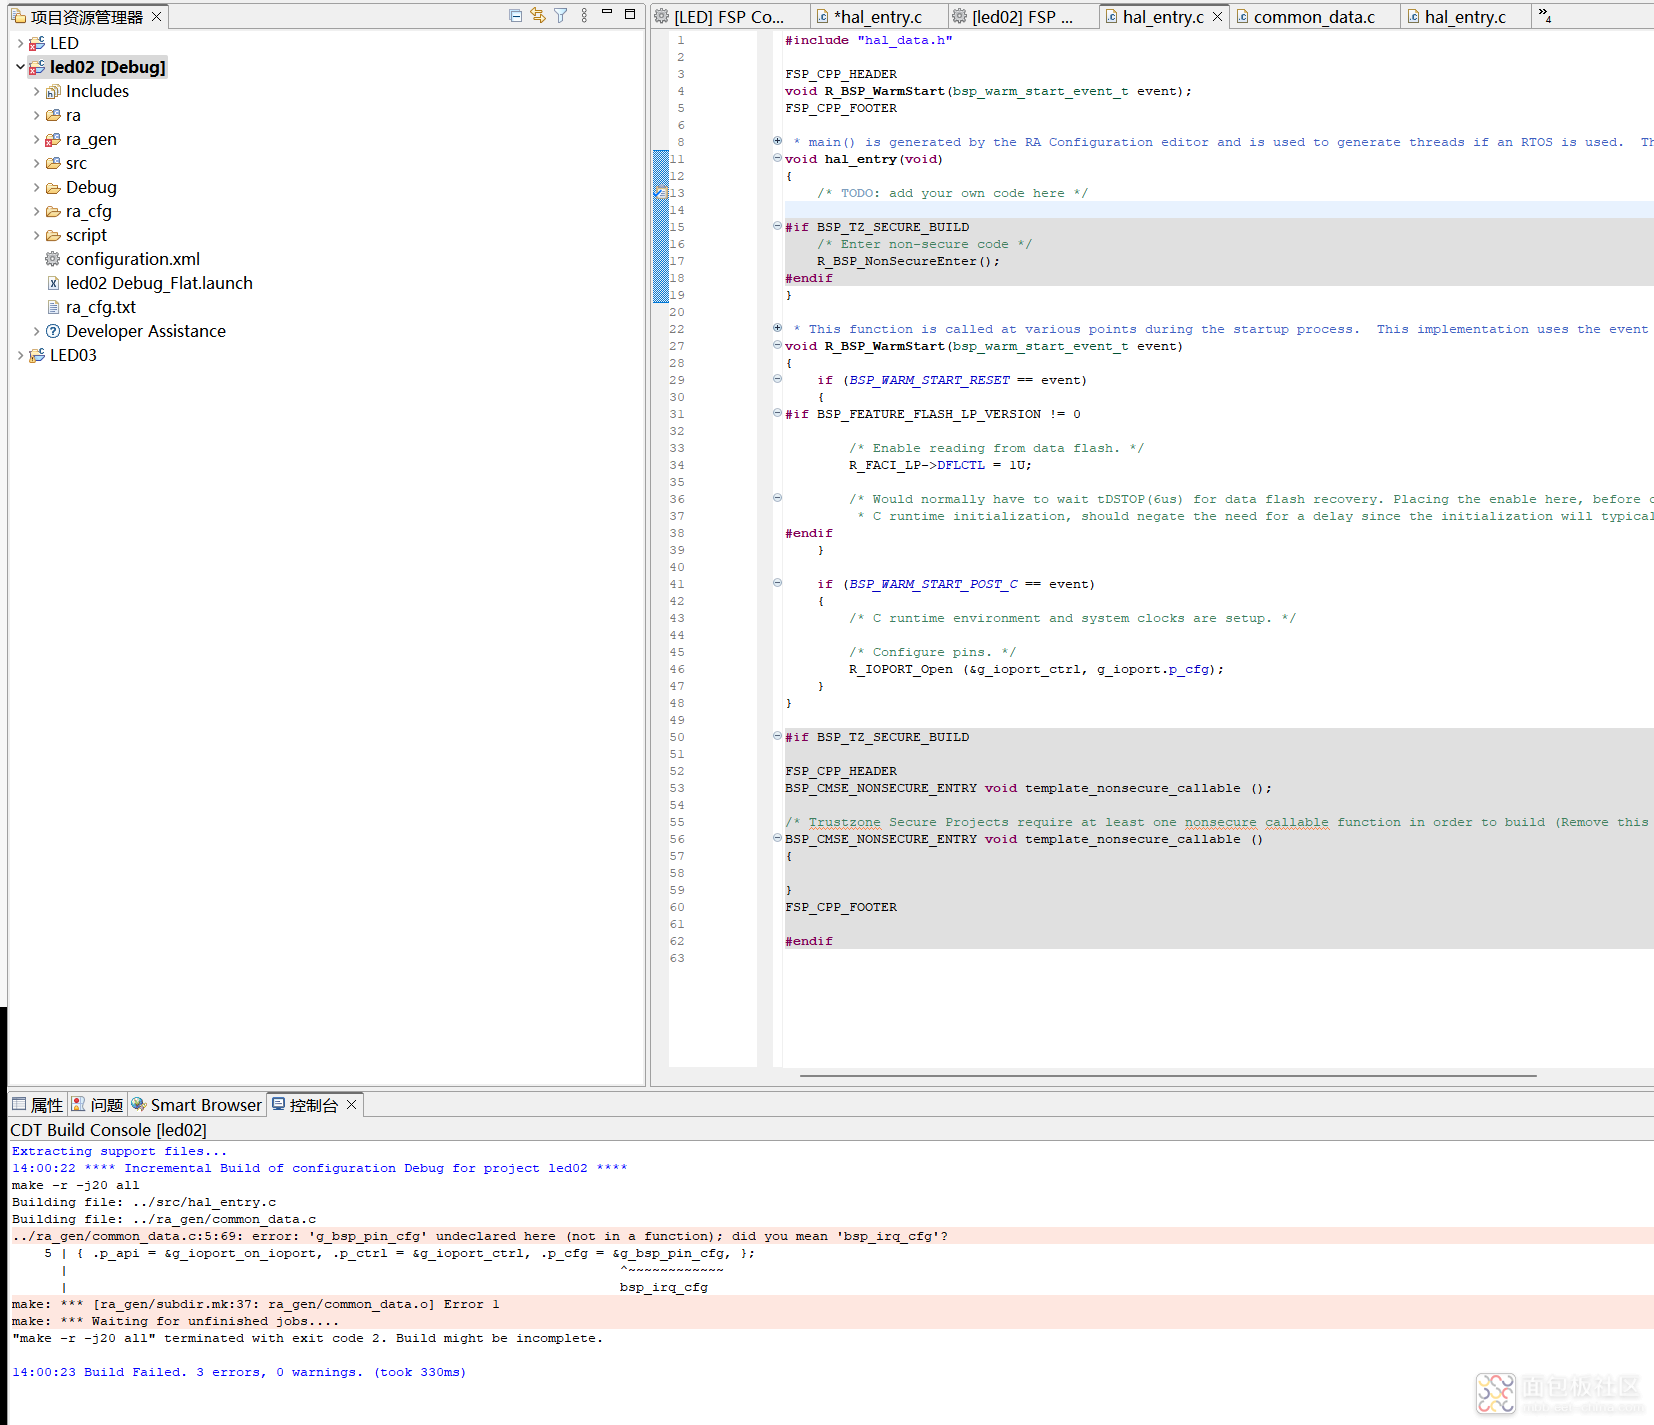Collapse if BSP_WARM_START_POST_C block

coord(777,583)
